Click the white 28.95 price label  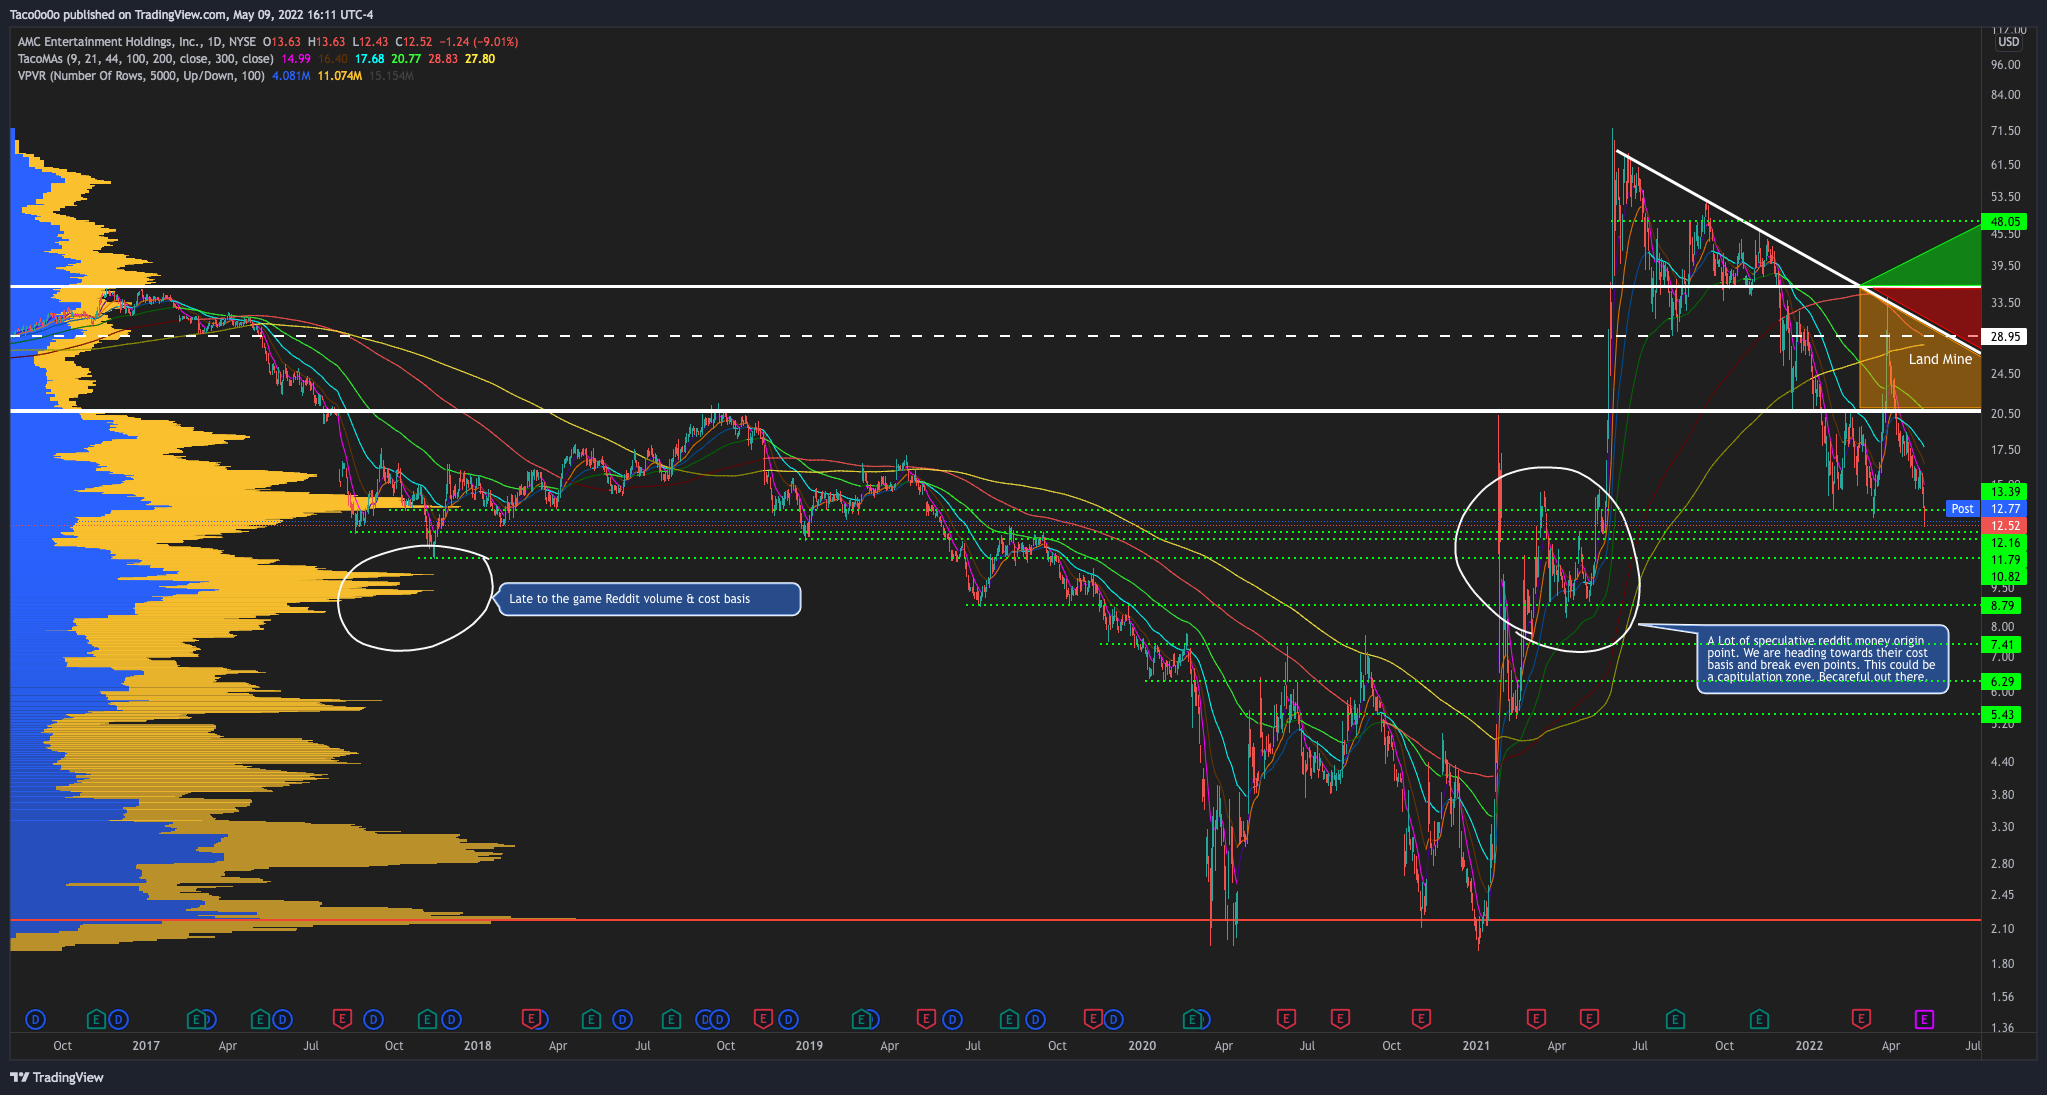pyautogui.click(x=2005, y=337)
